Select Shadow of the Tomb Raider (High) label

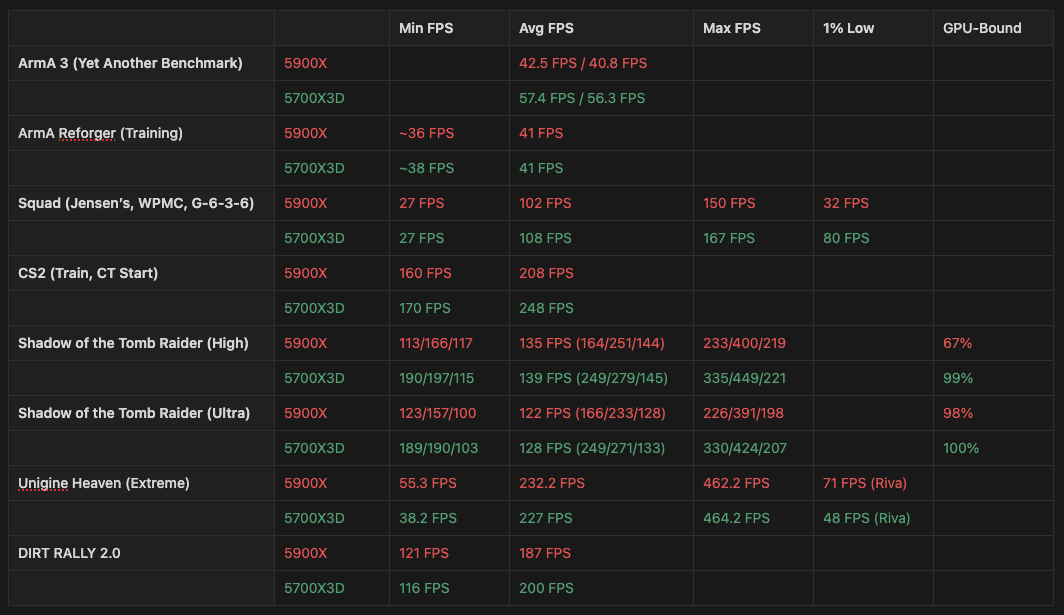tap(133, 343)
